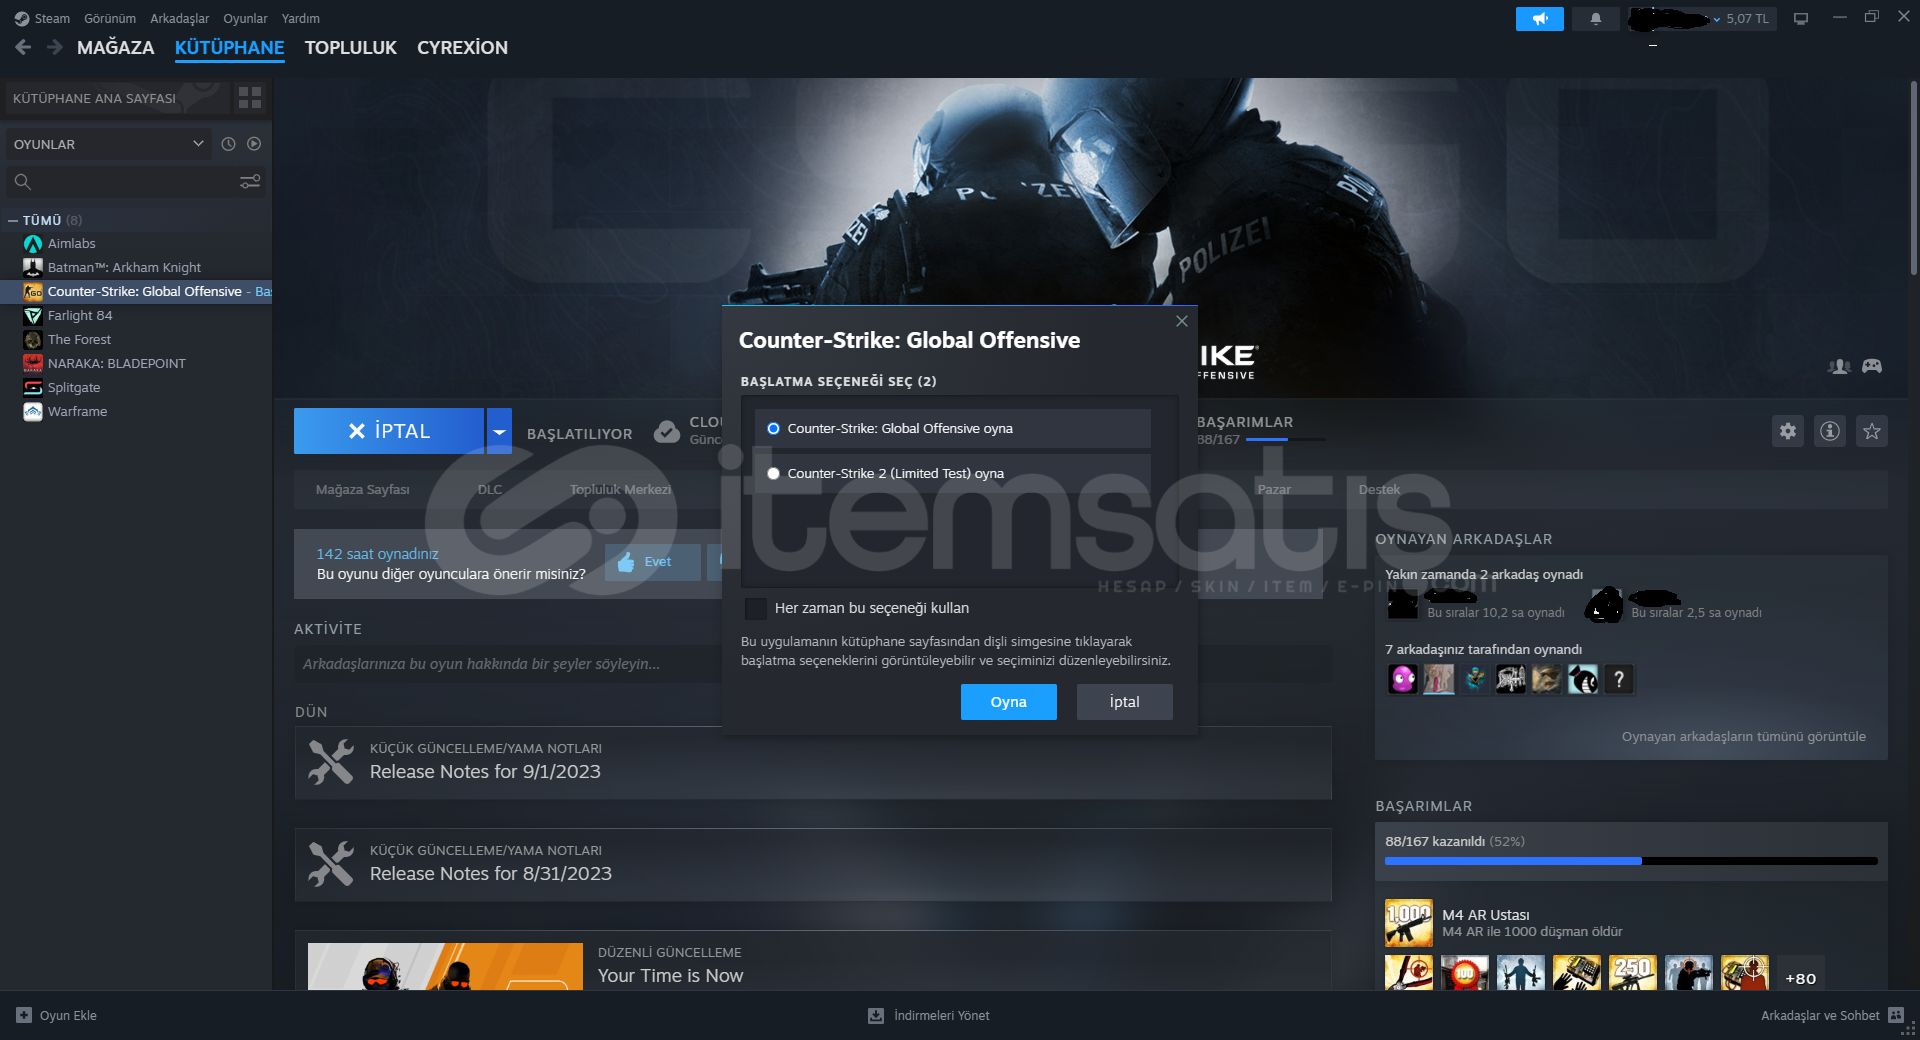This screenshot has height=1040, width=1920.
Task: Add game to favorites star
Action: 1872,431
